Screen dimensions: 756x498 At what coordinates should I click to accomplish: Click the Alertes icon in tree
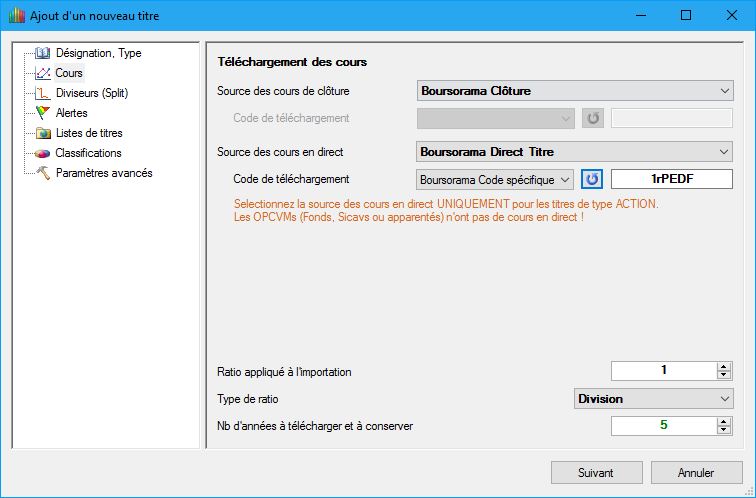click(42, 113)
